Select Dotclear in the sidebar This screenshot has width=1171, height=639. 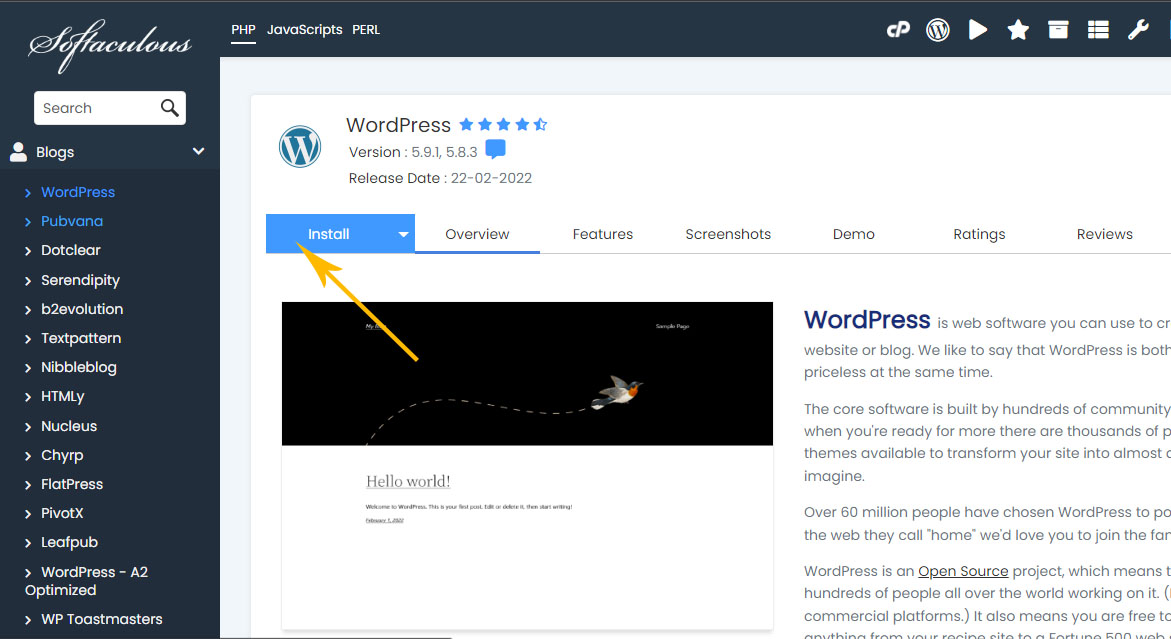point(70,251)
